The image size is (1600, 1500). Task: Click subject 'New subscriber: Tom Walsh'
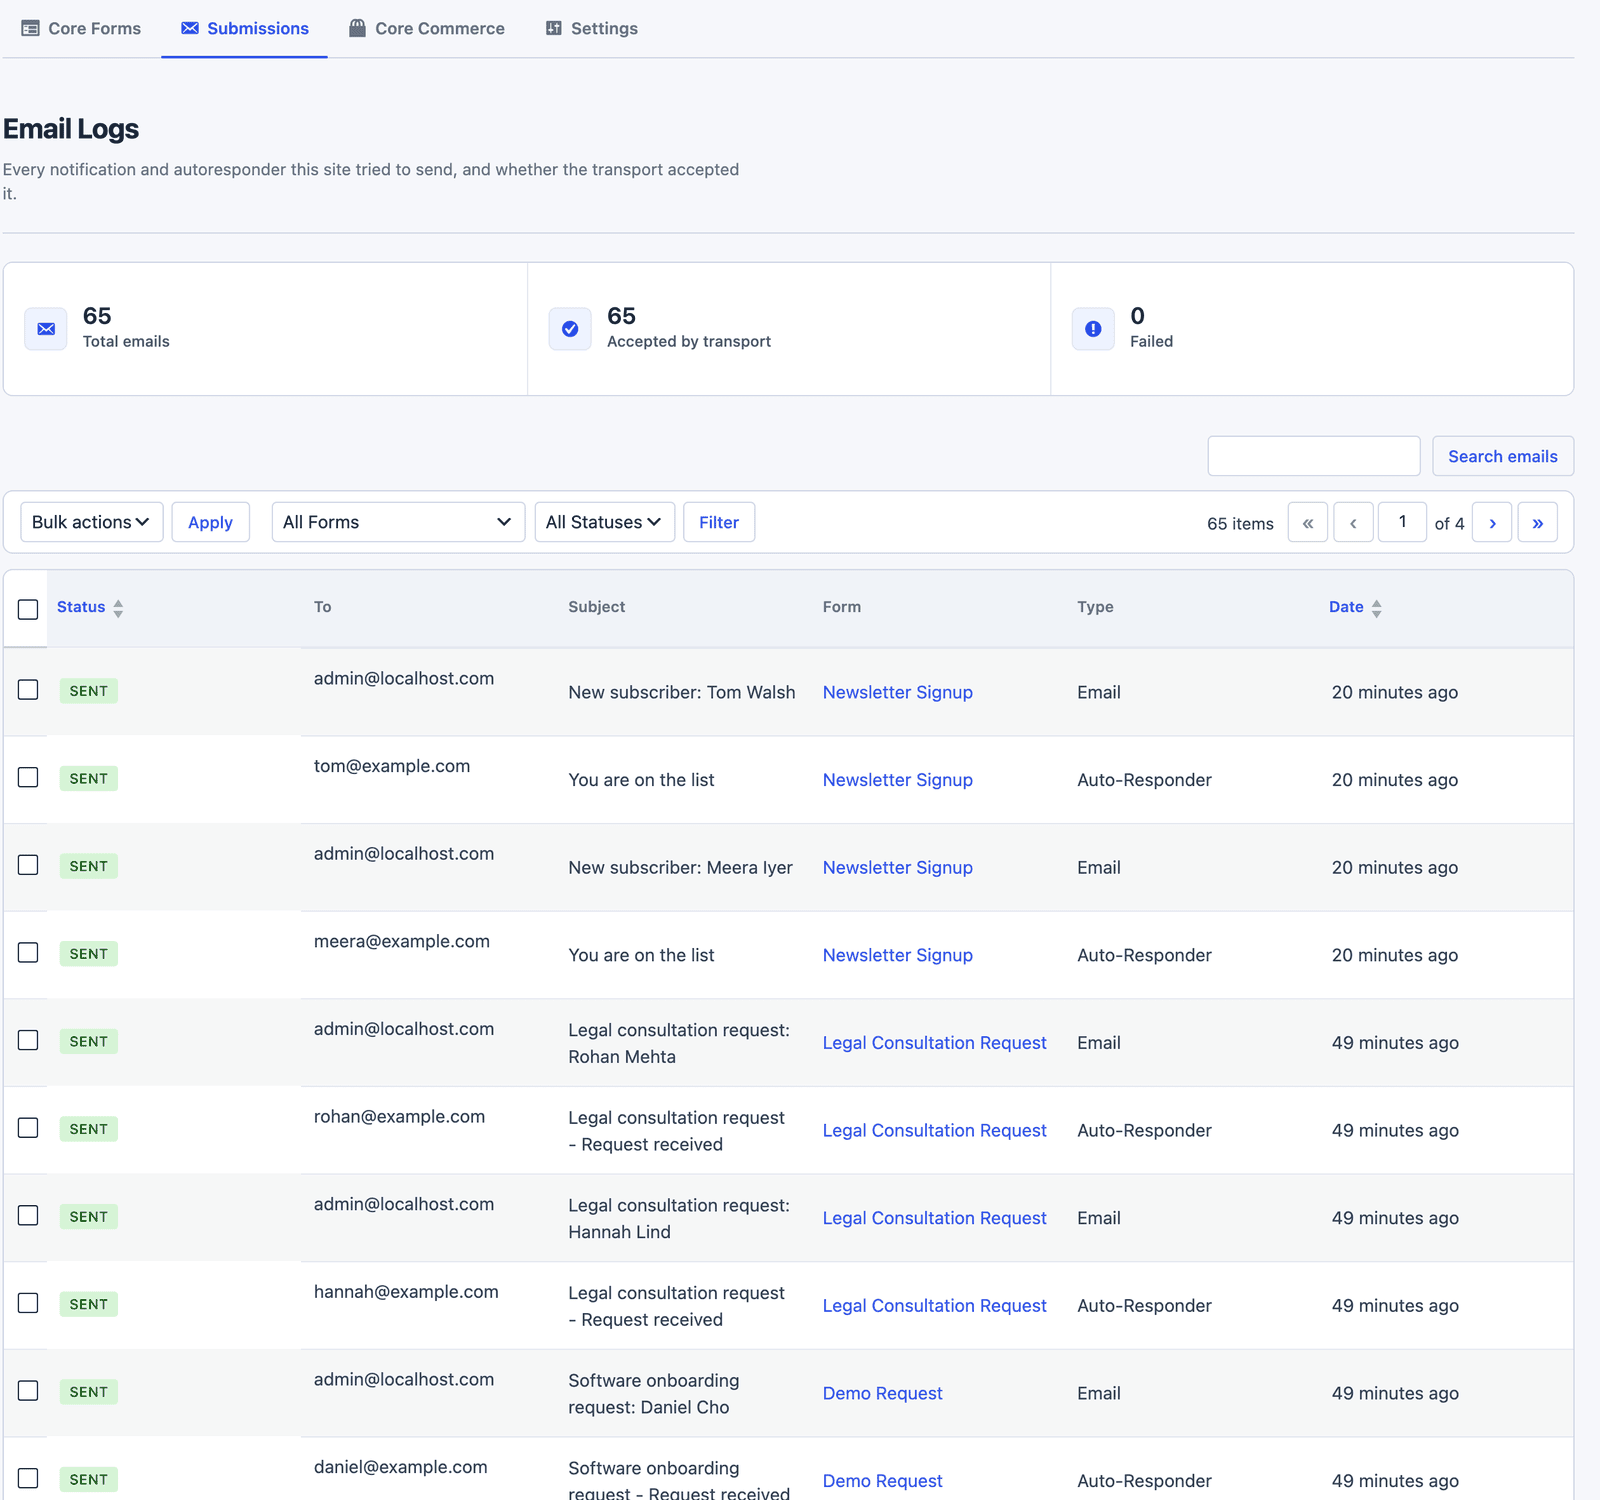[x=682, y=692]
